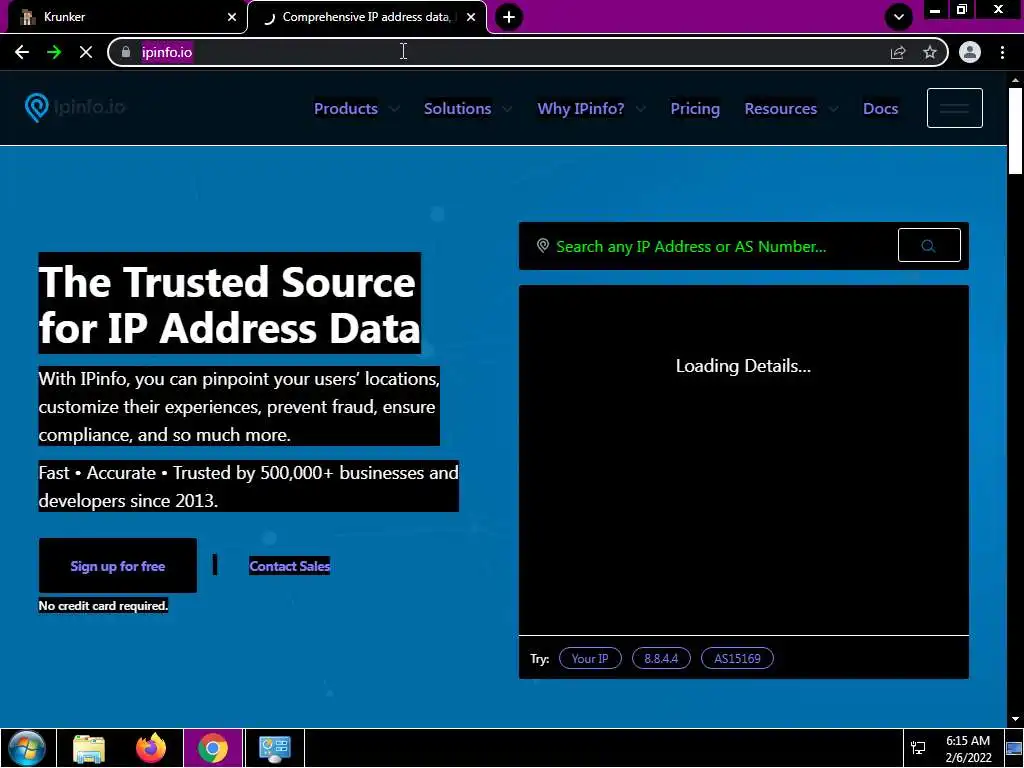Click the Chrome taskbar icon
The height and width of the screenshot is (768, 1024).
click(x=213, y=748)
